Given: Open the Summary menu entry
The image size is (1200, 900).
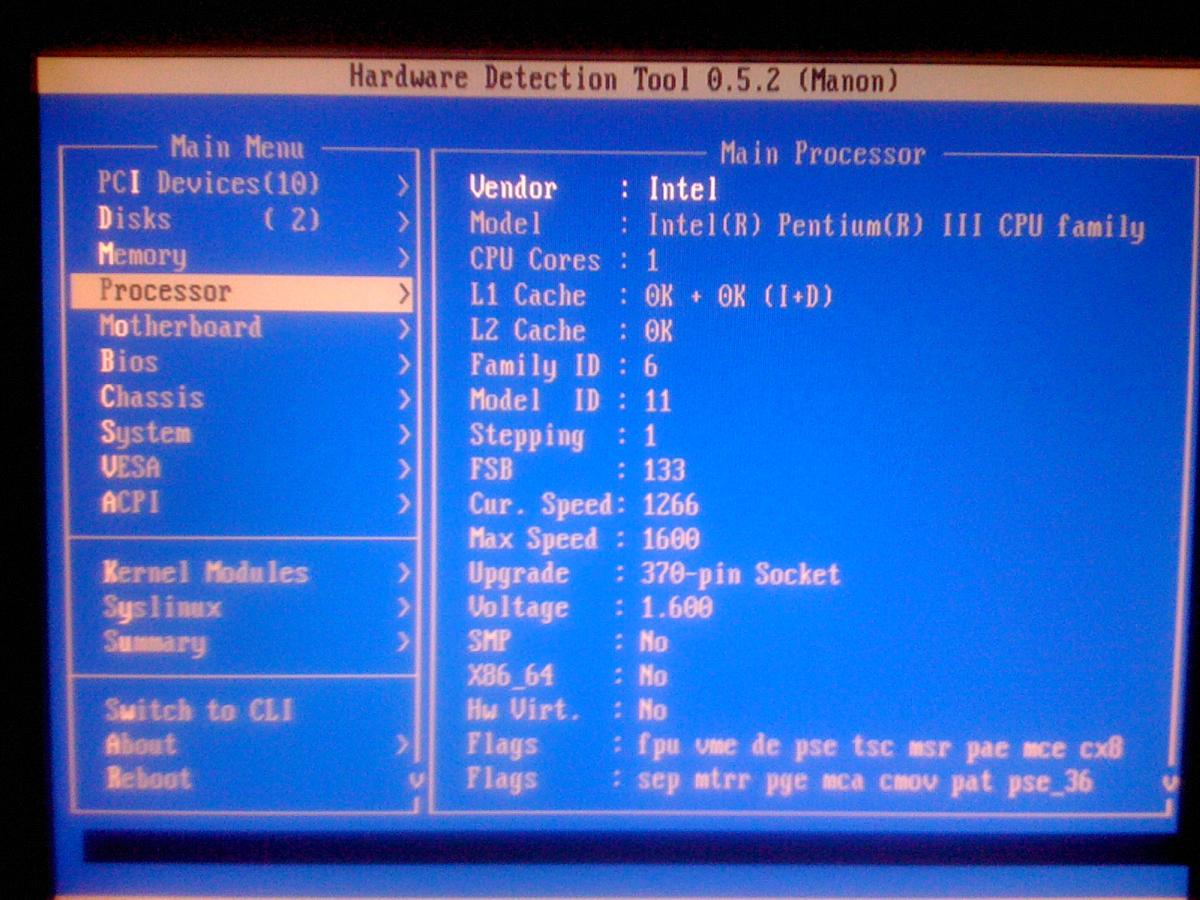Looking at the screenshot, I should tap(155, 643).
